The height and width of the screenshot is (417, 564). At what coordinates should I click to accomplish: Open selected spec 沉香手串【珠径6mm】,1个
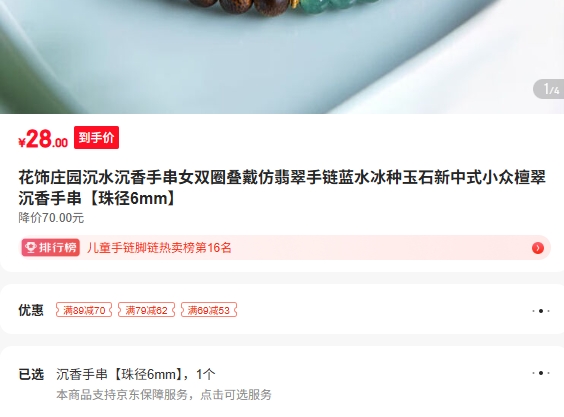(136, 374)
